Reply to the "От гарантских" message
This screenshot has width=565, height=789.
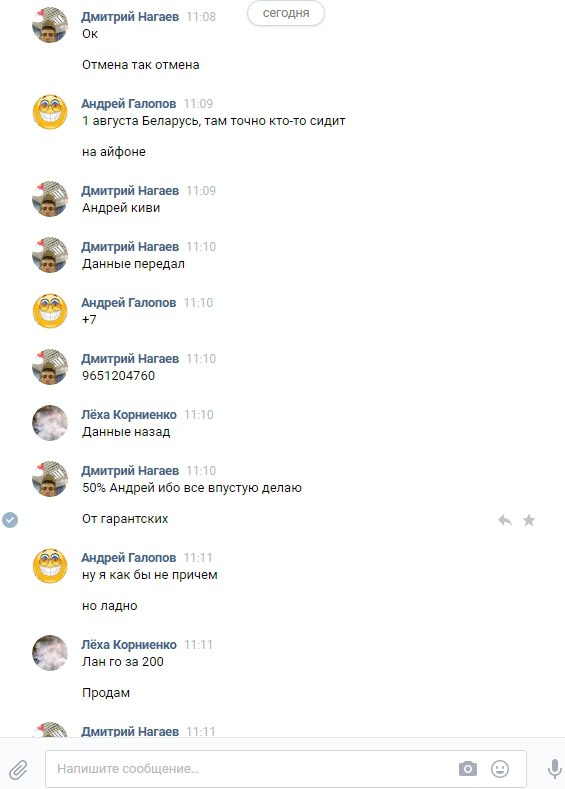point(505,520)
